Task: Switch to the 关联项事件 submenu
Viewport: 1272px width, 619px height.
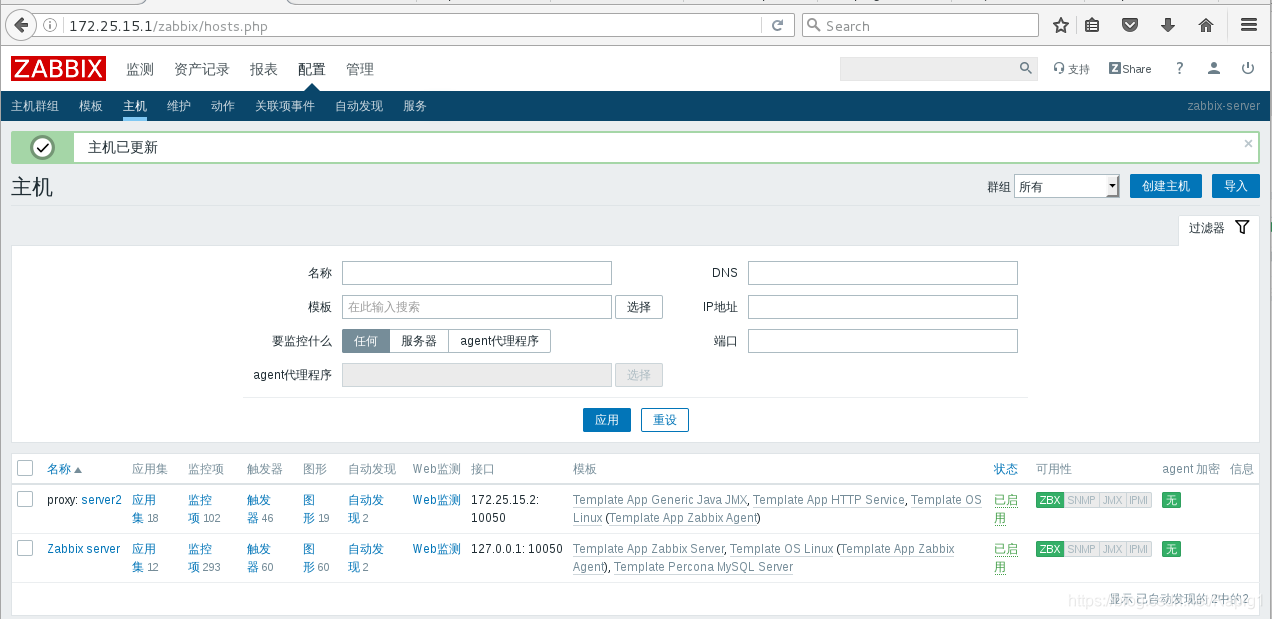Action: pos(285,106)
